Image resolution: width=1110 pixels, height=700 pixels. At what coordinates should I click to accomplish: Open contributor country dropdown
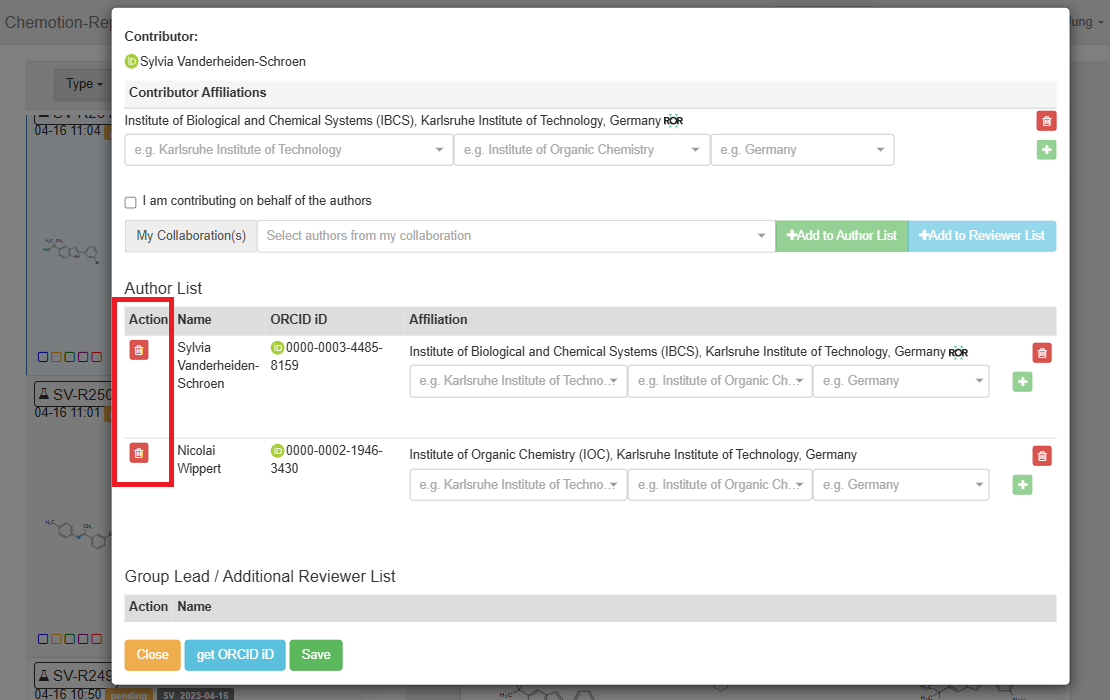tap(802, 150)
